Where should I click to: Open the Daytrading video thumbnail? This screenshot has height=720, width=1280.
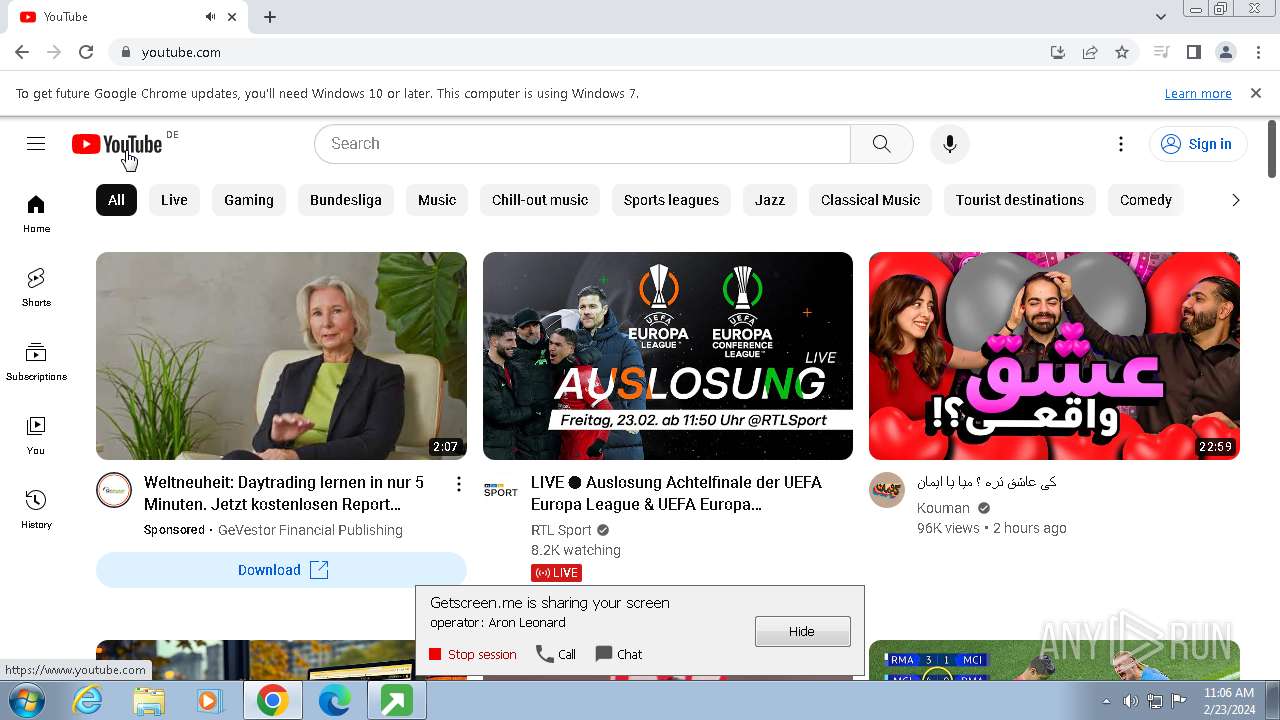tap(281, 356)
